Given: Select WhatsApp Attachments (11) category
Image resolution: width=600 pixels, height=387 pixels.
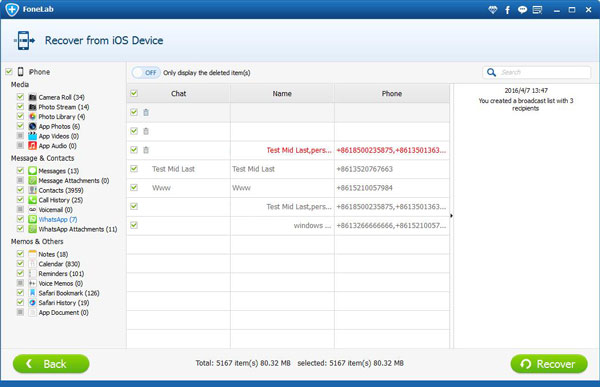Looking at the screenshot, I should point(78,229).
